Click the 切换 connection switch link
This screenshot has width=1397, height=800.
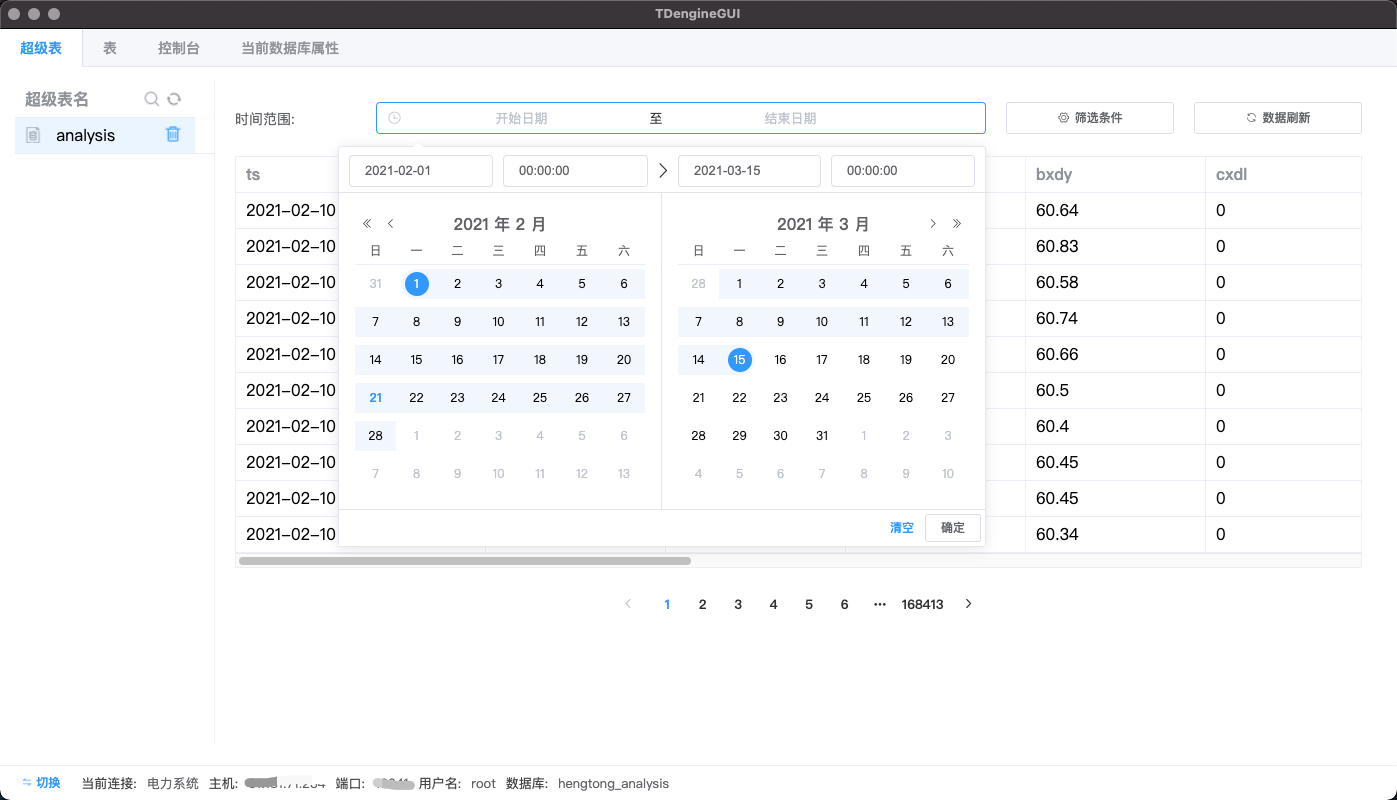(x=41, y=783)
